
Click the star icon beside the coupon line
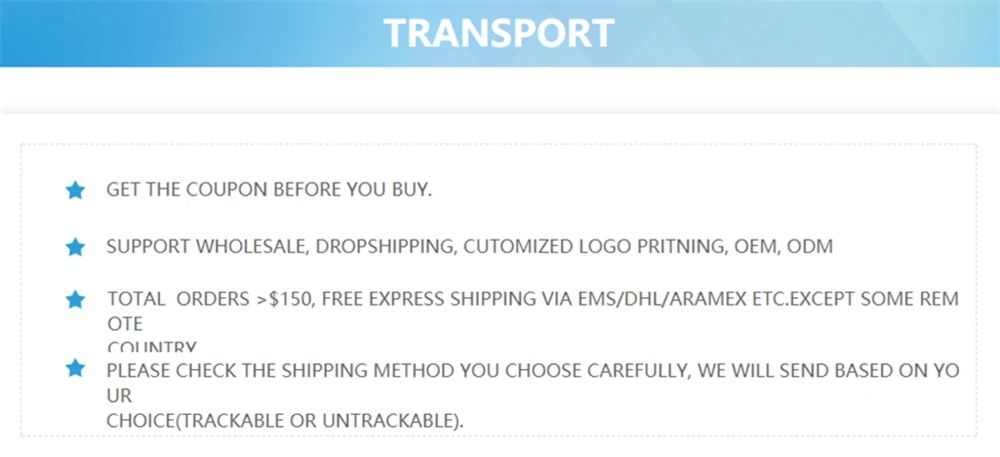click(75, 190)
